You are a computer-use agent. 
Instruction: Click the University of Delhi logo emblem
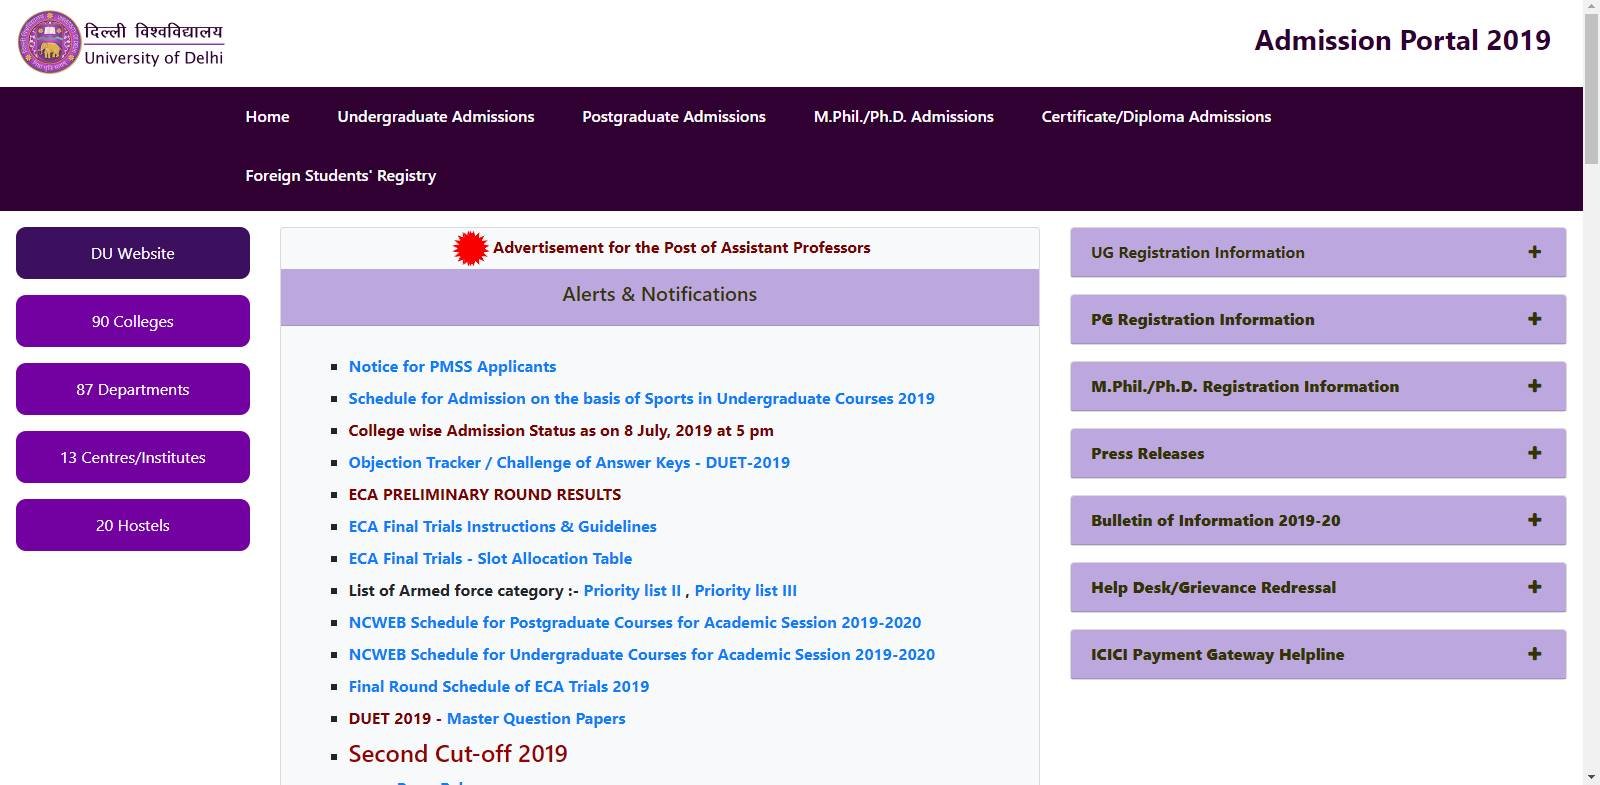click(x=48, y=42)
